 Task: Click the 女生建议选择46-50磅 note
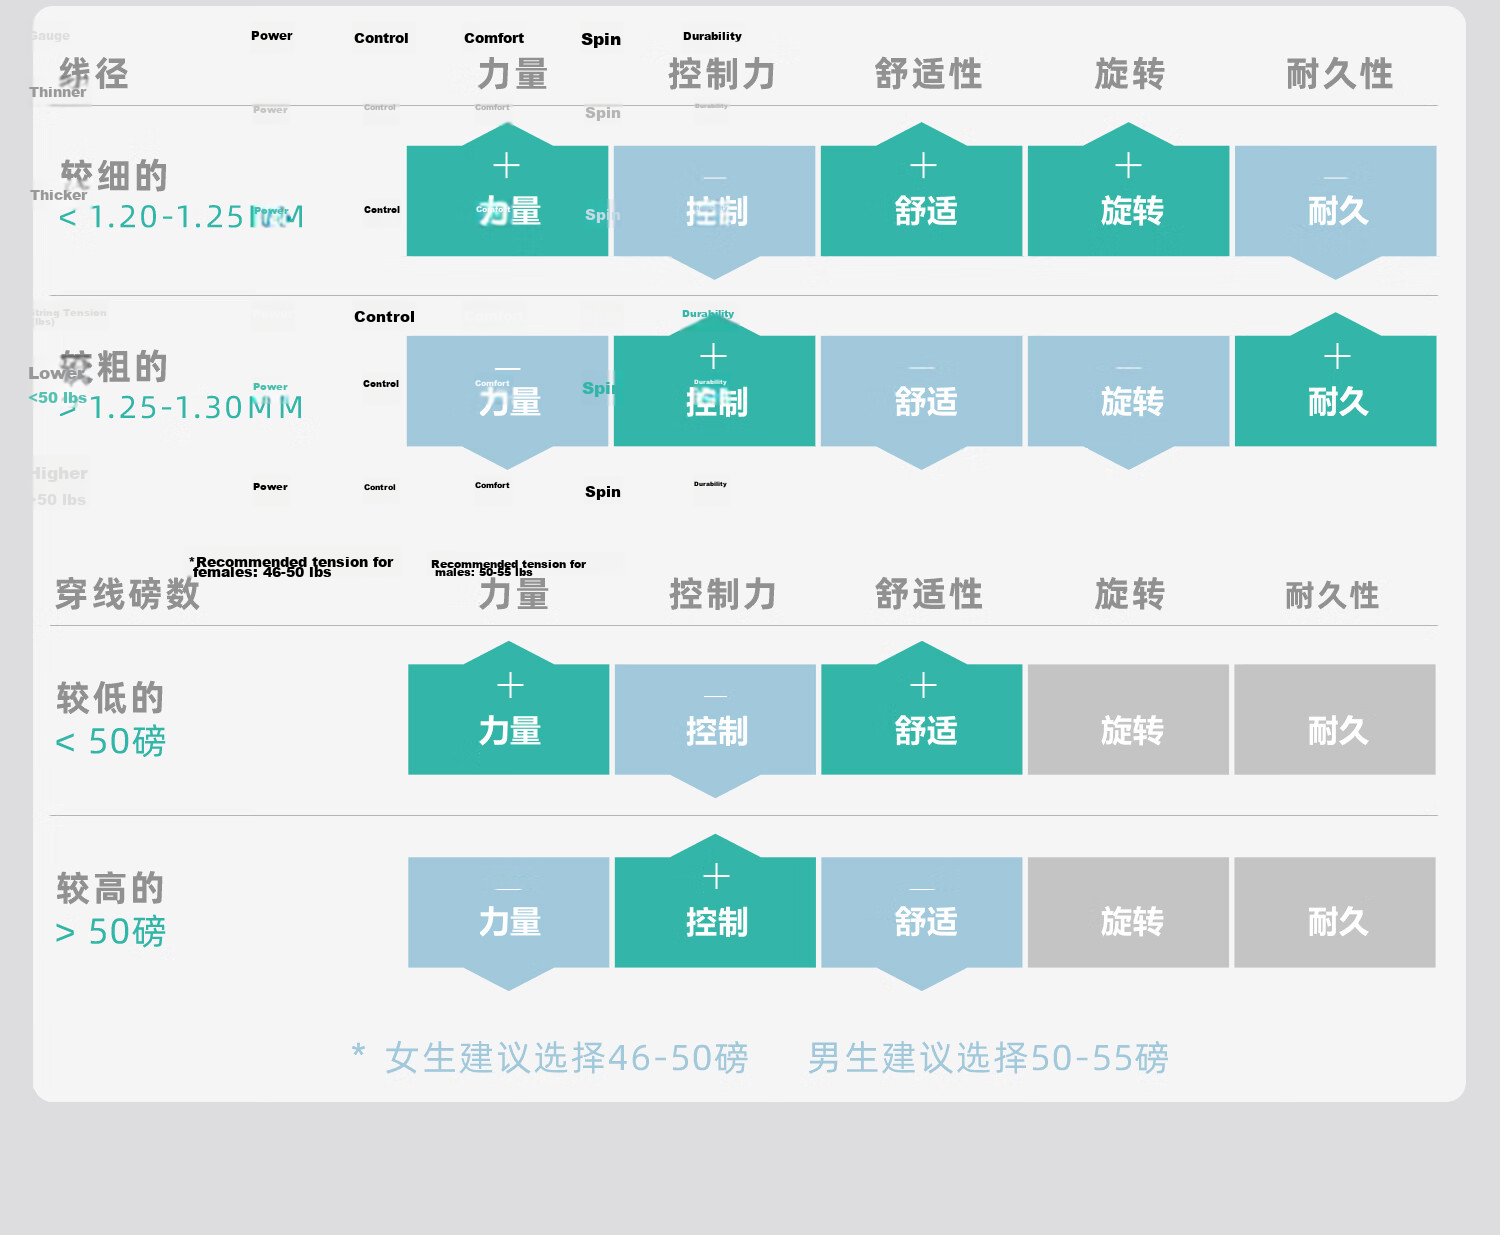tap(566, 1058)
